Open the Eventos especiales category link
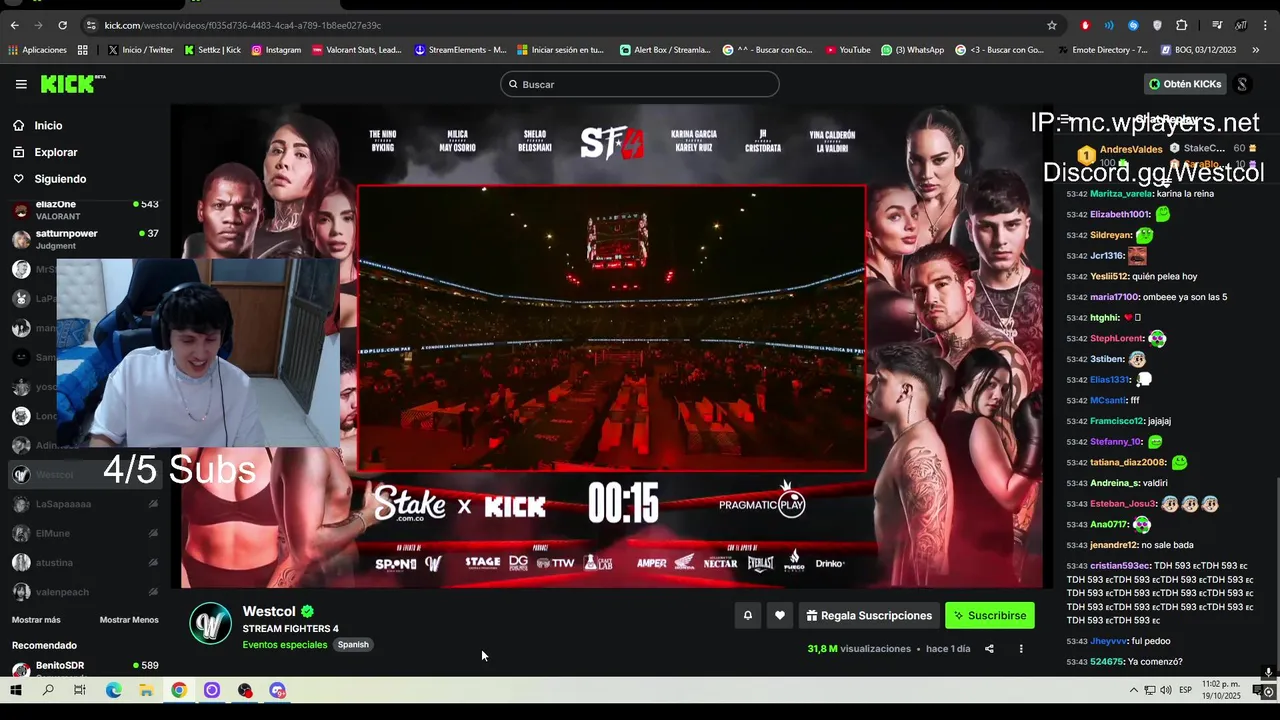 [285, 645]
